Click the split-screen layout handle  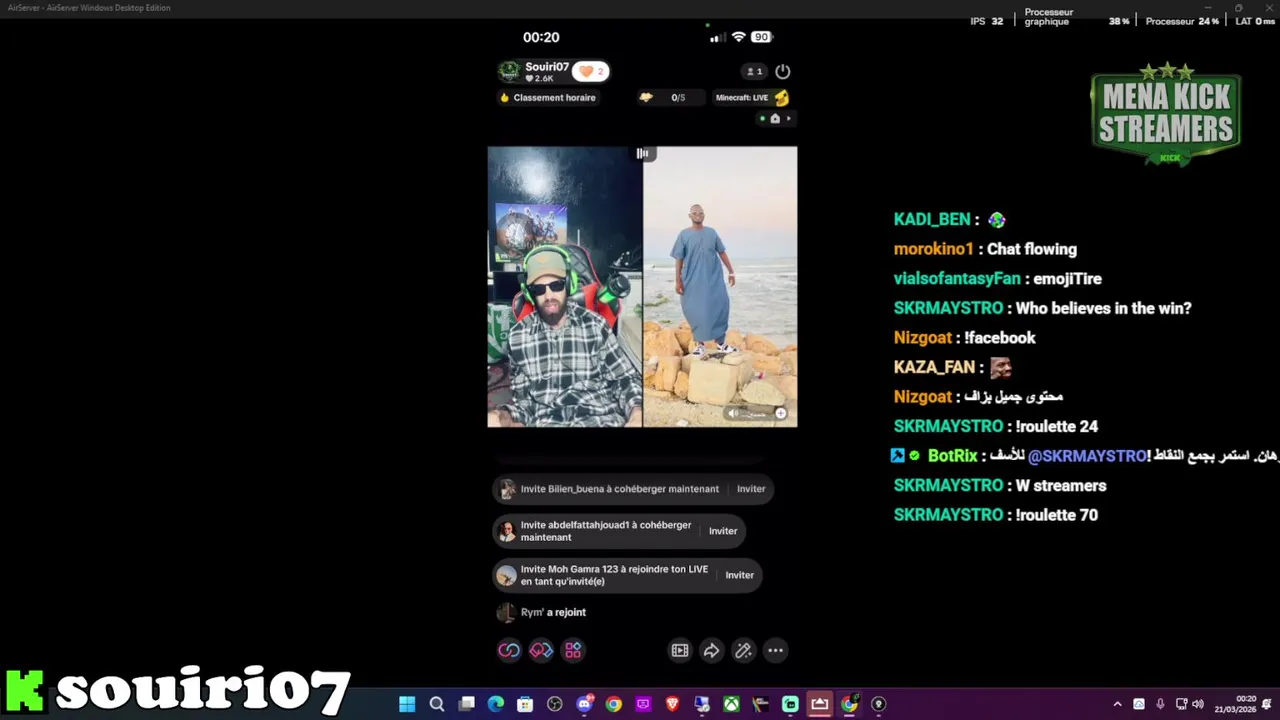coord(642,153)
